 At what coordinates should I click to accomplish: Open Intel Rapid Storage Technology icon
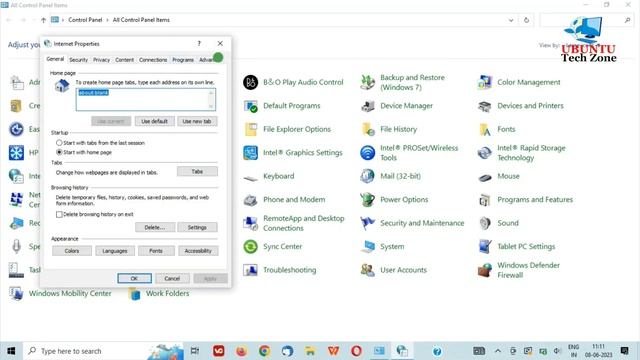[x=485, y=153]
